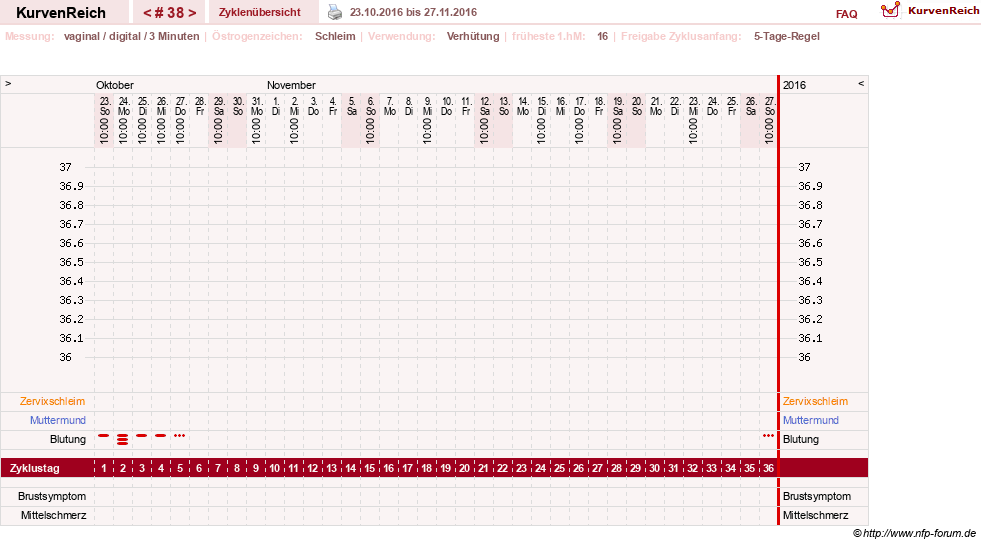The height and width of the screenshot is (545, 981).
Task: Click the 2016 year label
Action: (x=794, y=85)
